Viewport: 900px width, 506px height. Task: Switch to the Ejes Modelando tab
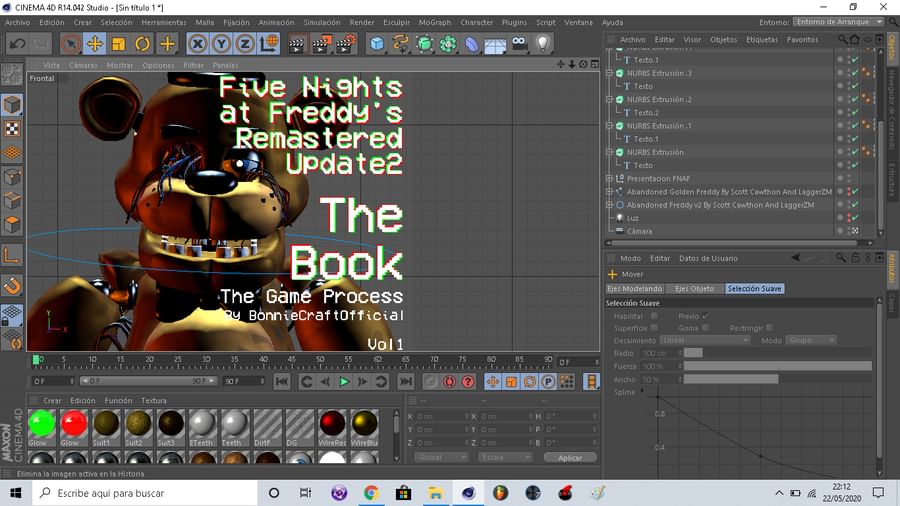click(634, 289)
